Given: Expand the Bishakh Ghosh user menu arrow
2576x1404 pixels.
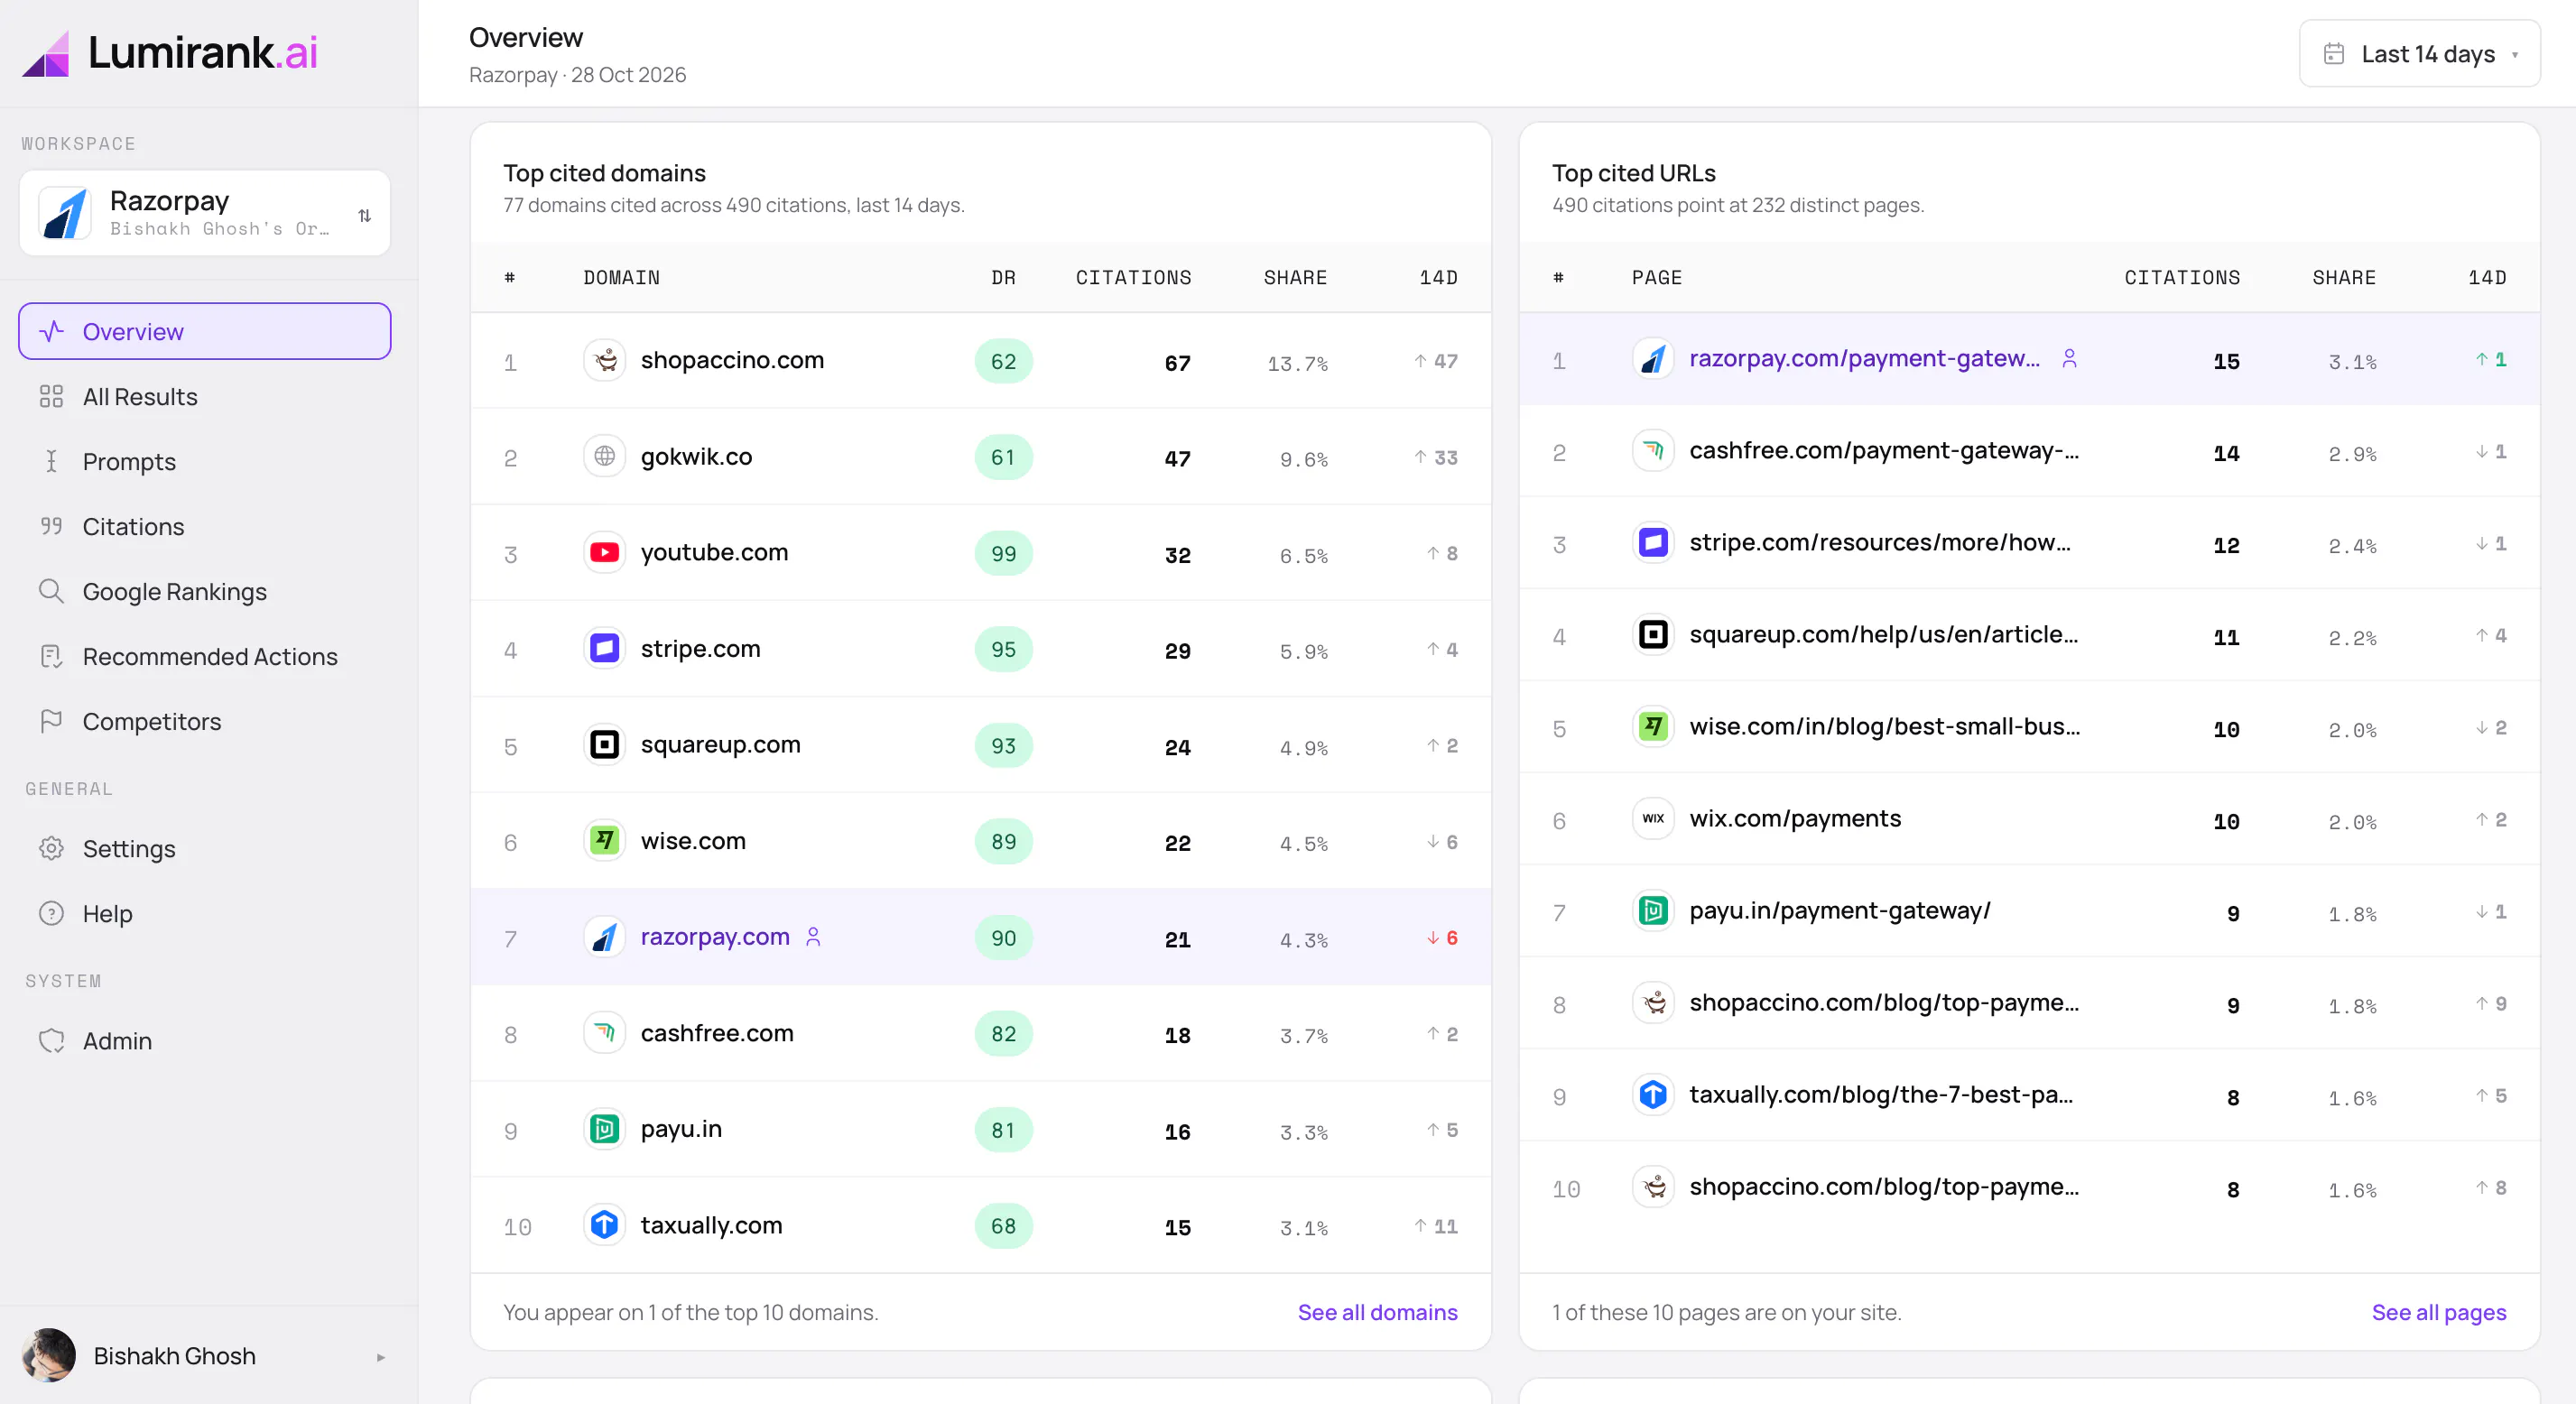Looking at the screenshot, I should 381,1358.
